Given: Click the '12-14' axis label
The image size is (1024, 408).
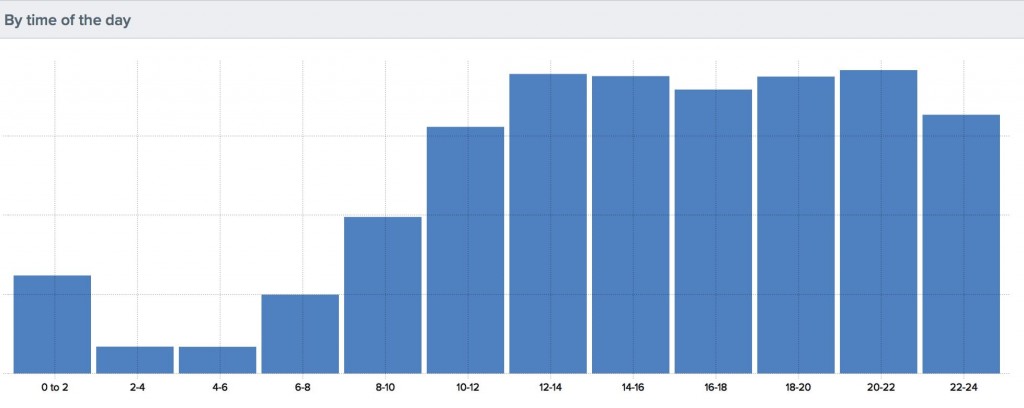Looking at the screenshot, I should point(551,388).
